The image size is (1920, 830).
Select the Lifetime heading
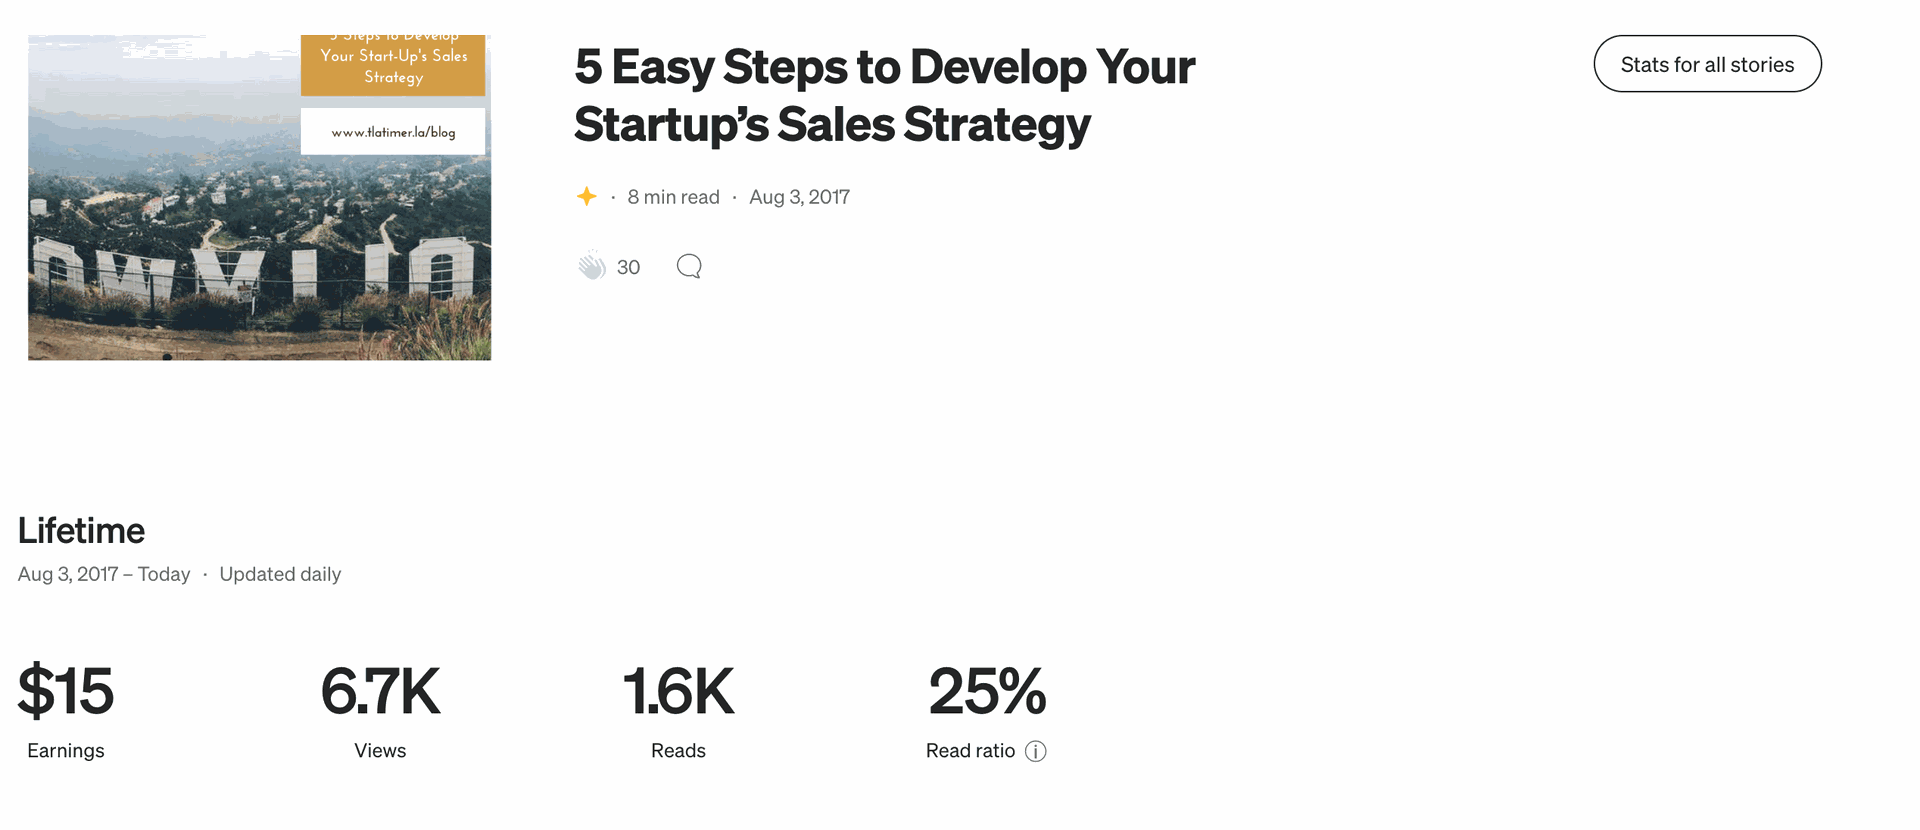[81, 530]
